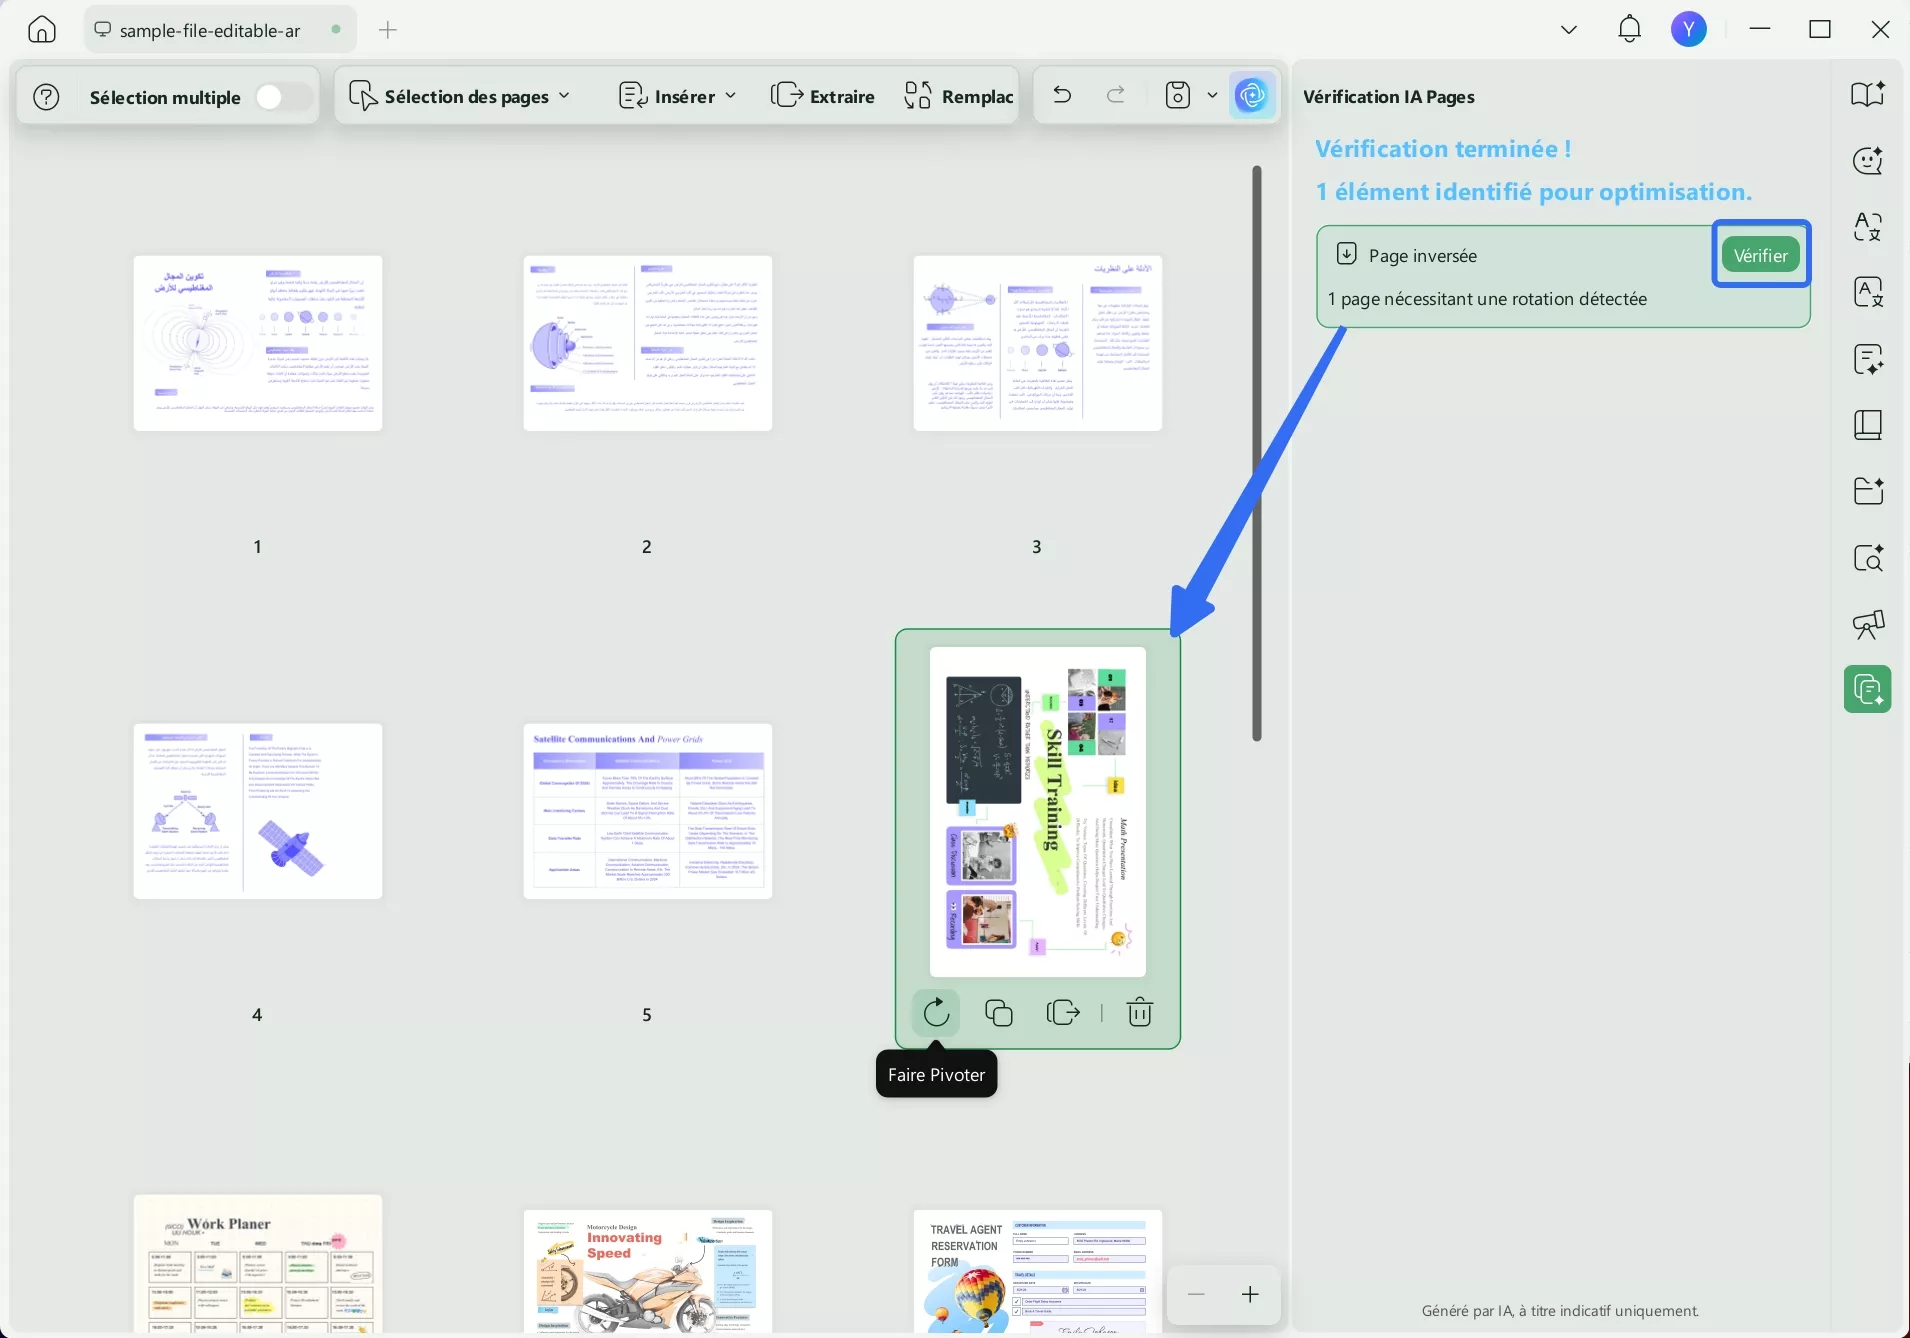Zoom in thumbnails with plus button

coord(1250,1295)
